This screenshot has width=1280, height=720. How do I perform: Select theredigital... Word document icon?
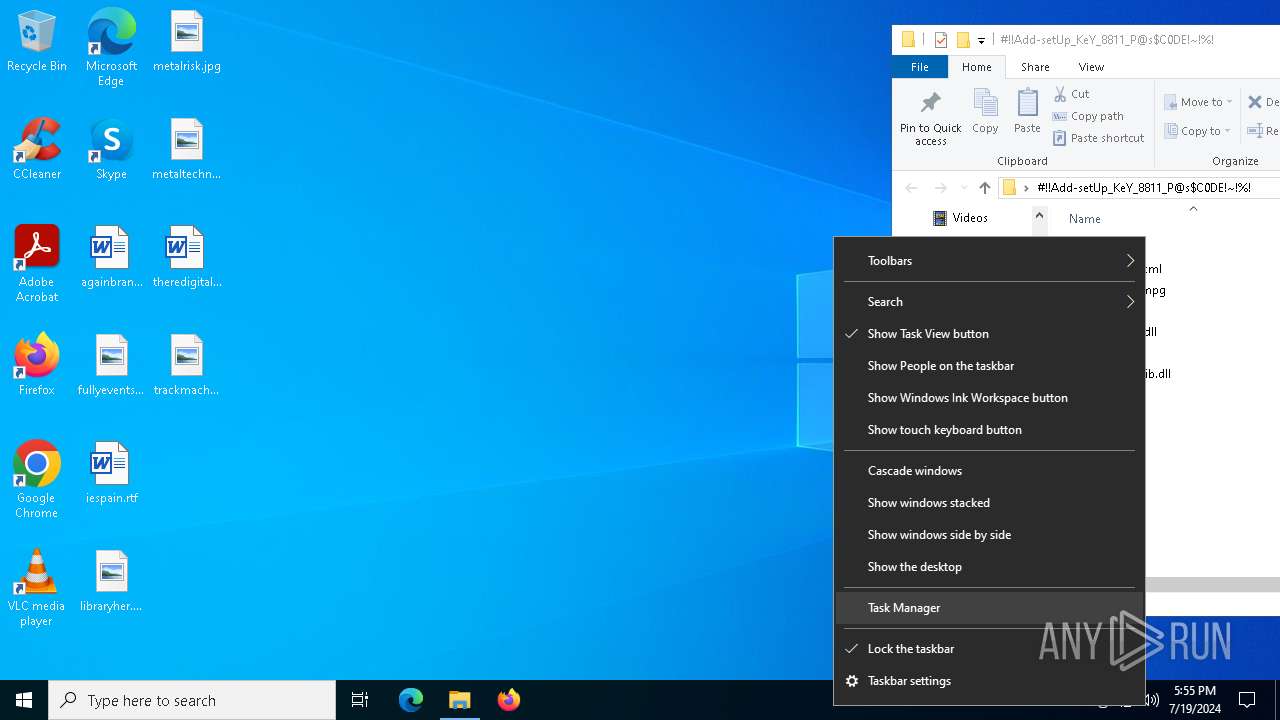pos(186,258)
